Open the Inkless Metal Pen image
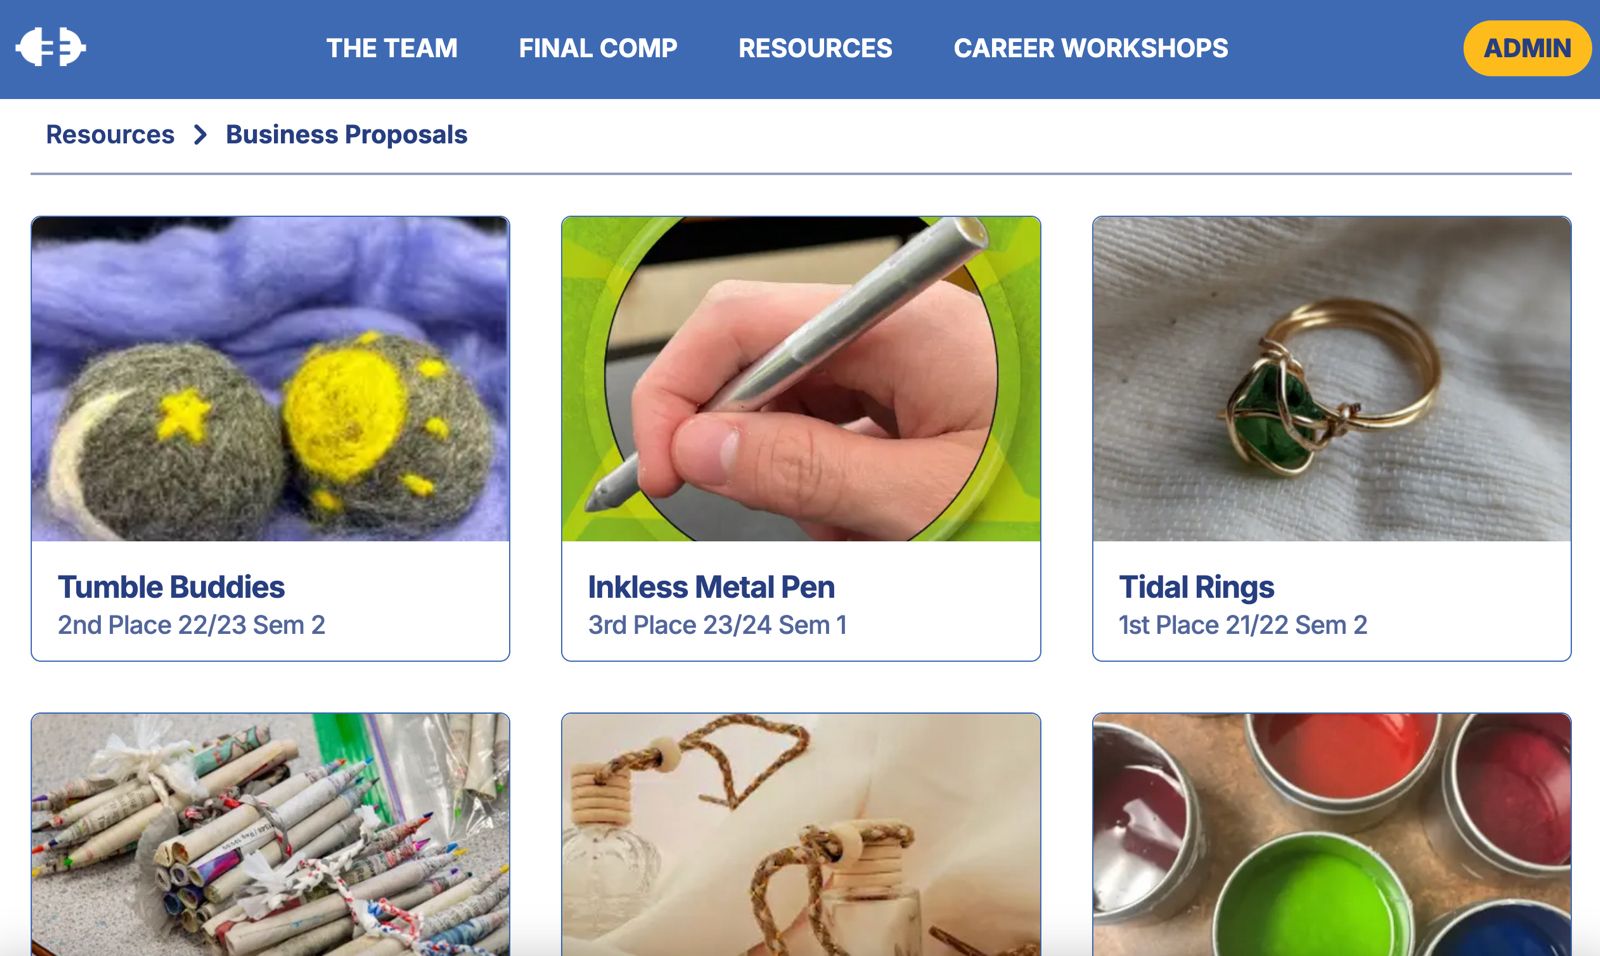Image resolution: width=1600 pixels, height=956 pixels. click(801, 379)
